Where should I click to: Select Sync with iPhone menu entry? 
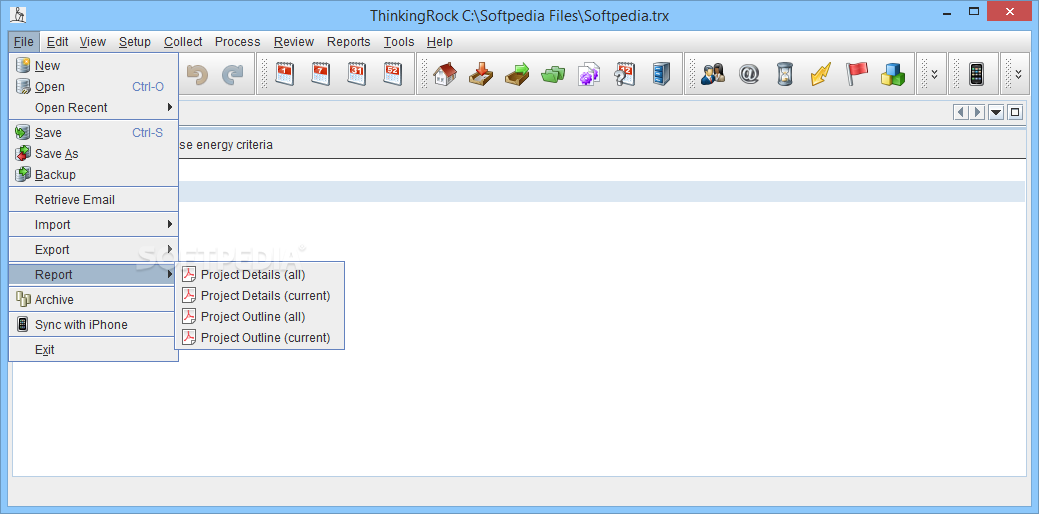coord(93,325)
